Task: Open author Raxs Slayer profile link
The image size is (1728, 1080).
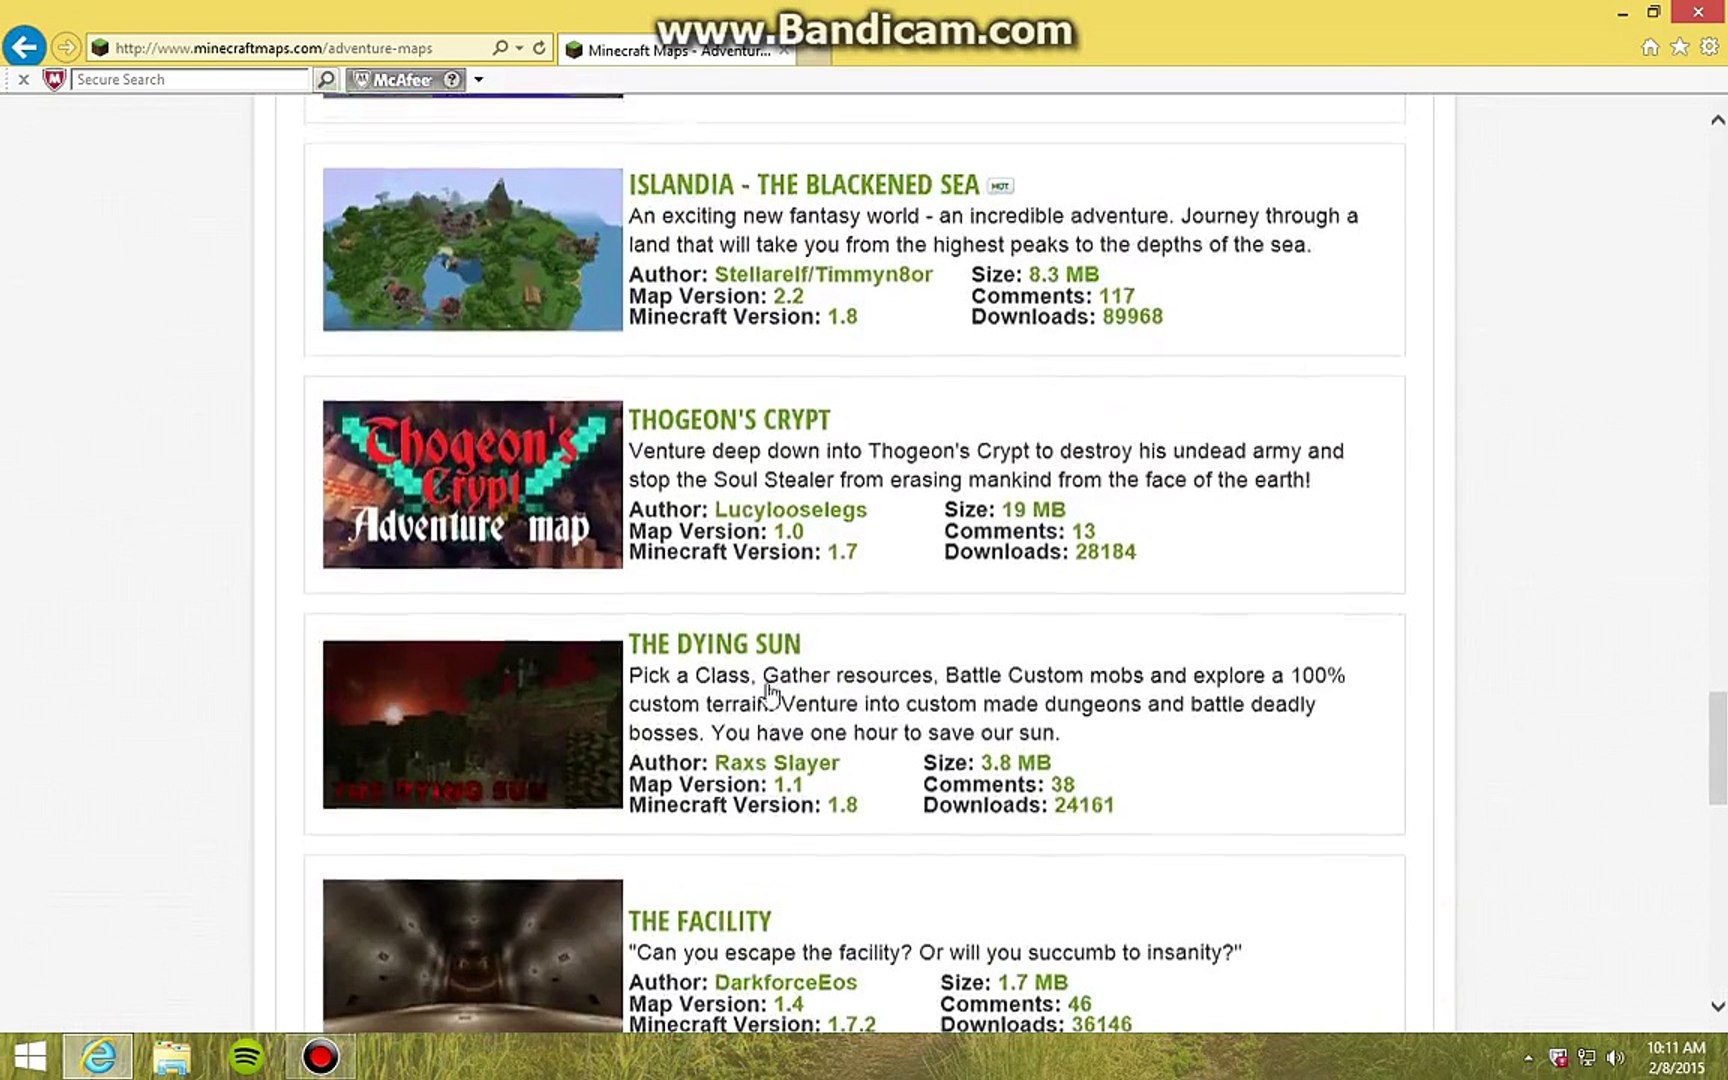Action: point(777,762)
